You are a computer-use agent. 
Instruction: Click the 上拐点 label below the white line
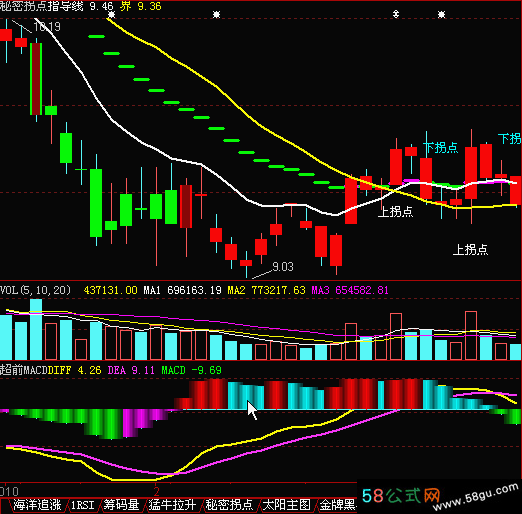(x=395, y=212)
